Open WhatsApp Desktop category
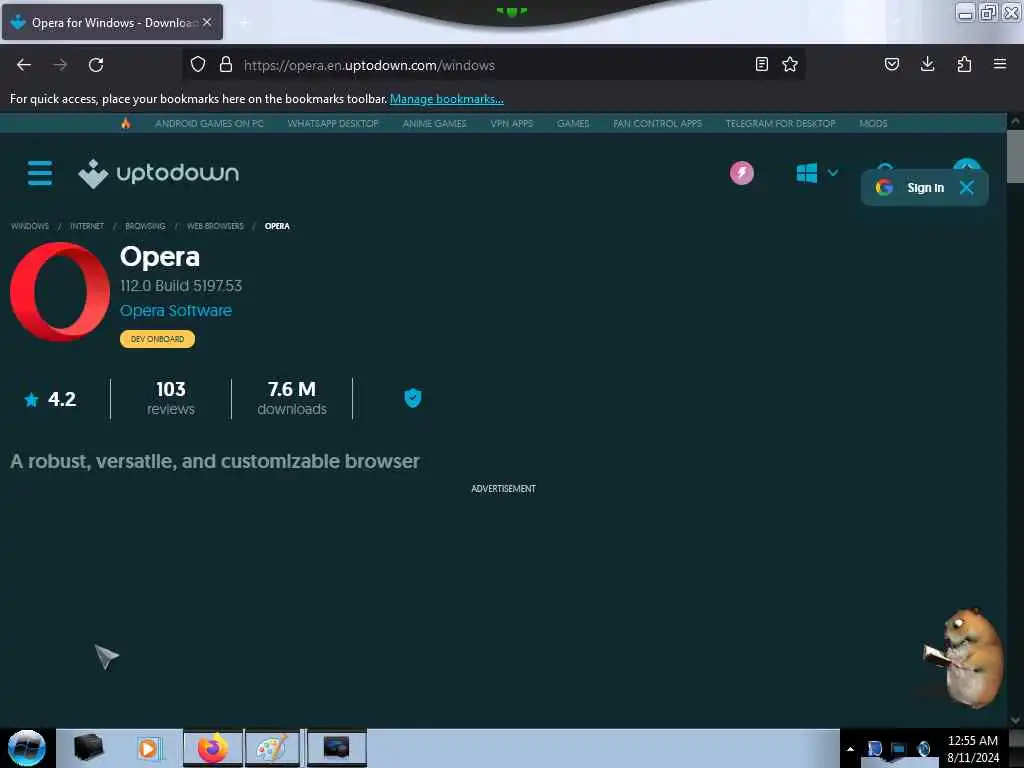This screenshot has width=1024, height=768. [333, 123]
